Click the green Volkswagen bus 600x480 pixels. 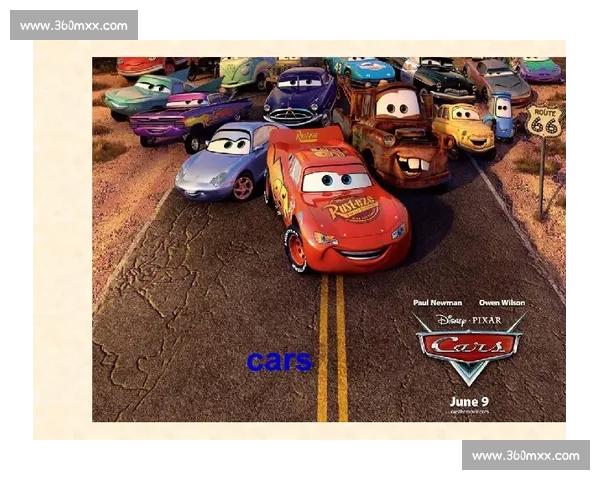coord(244,72)
